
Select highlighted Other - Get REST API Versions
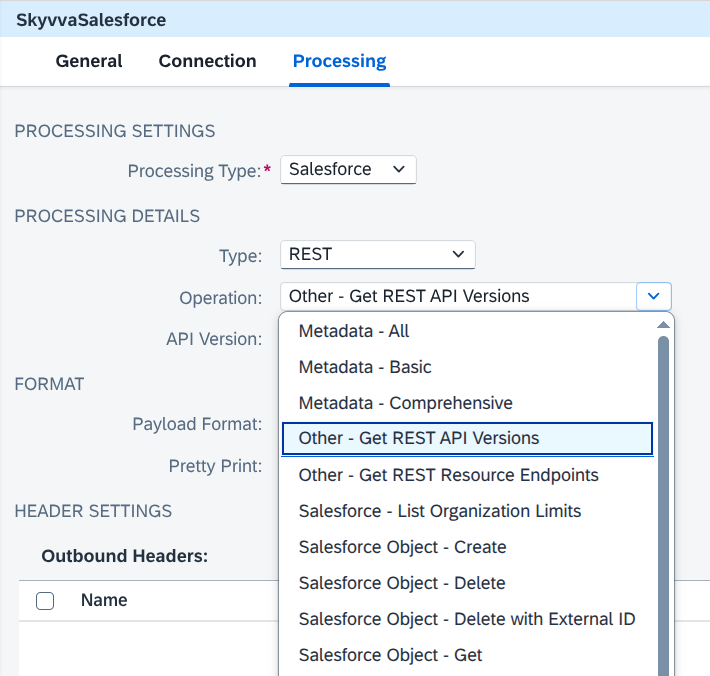click(x=467, y=438)
